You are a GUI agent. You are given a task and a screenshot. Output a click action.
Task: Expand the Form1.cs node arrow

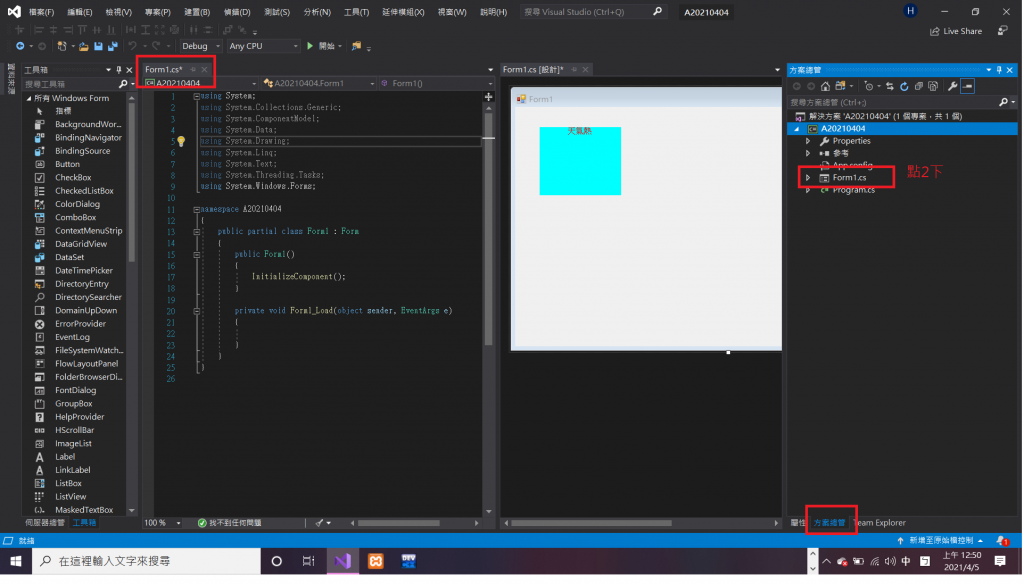pos(808,178)
